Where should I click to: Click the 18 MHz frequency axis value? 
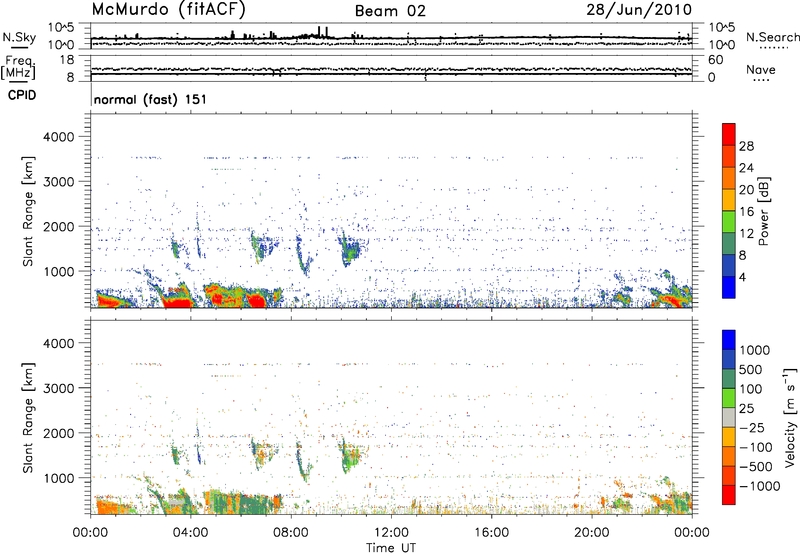click(67, 60)
